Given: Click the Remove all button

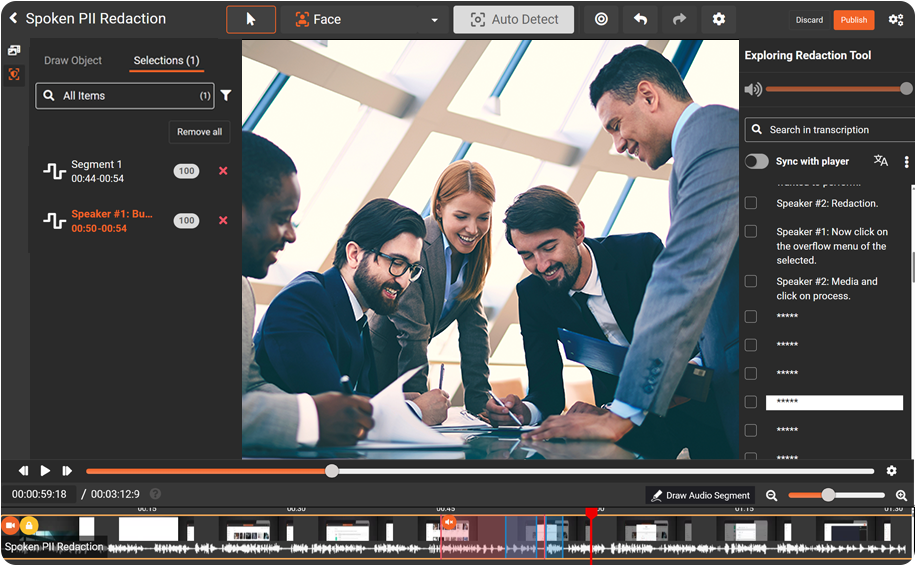Looking at the screenshot, I should coord(200,132).
